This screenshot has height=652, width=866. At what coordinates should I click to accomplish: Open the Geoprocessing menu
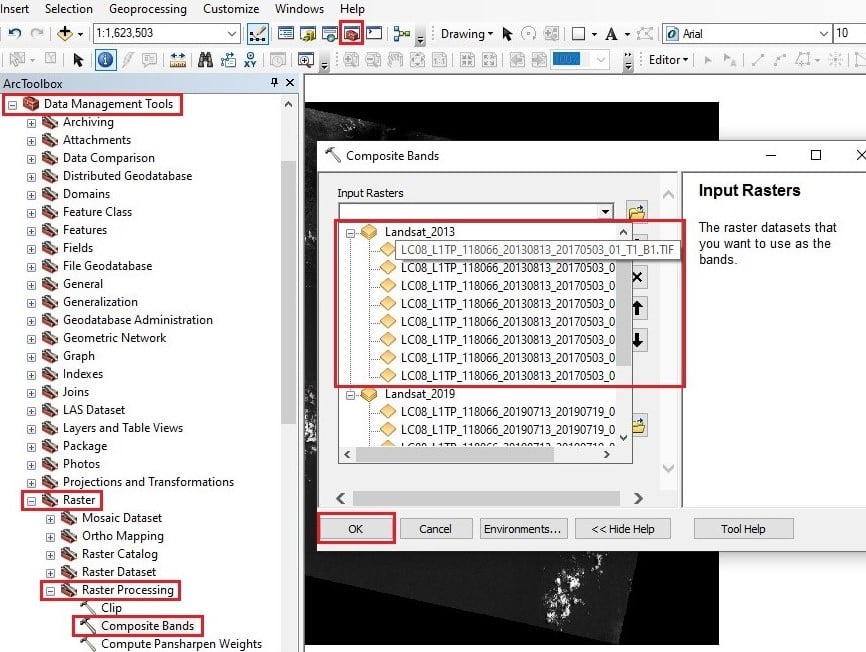coord(147,9)
